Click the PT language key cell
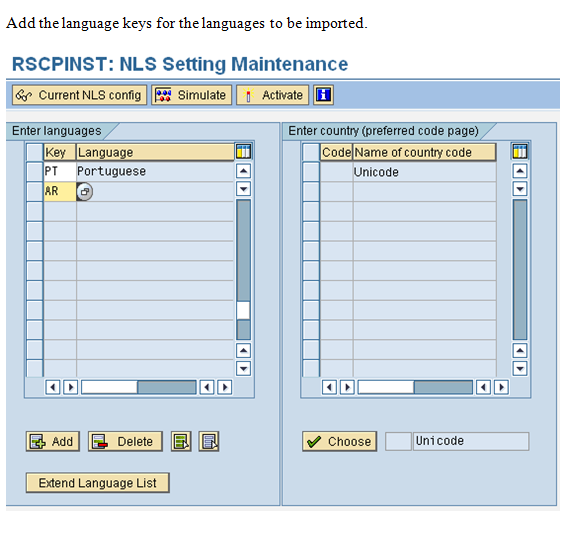580x538 pixels. point(60,171)
